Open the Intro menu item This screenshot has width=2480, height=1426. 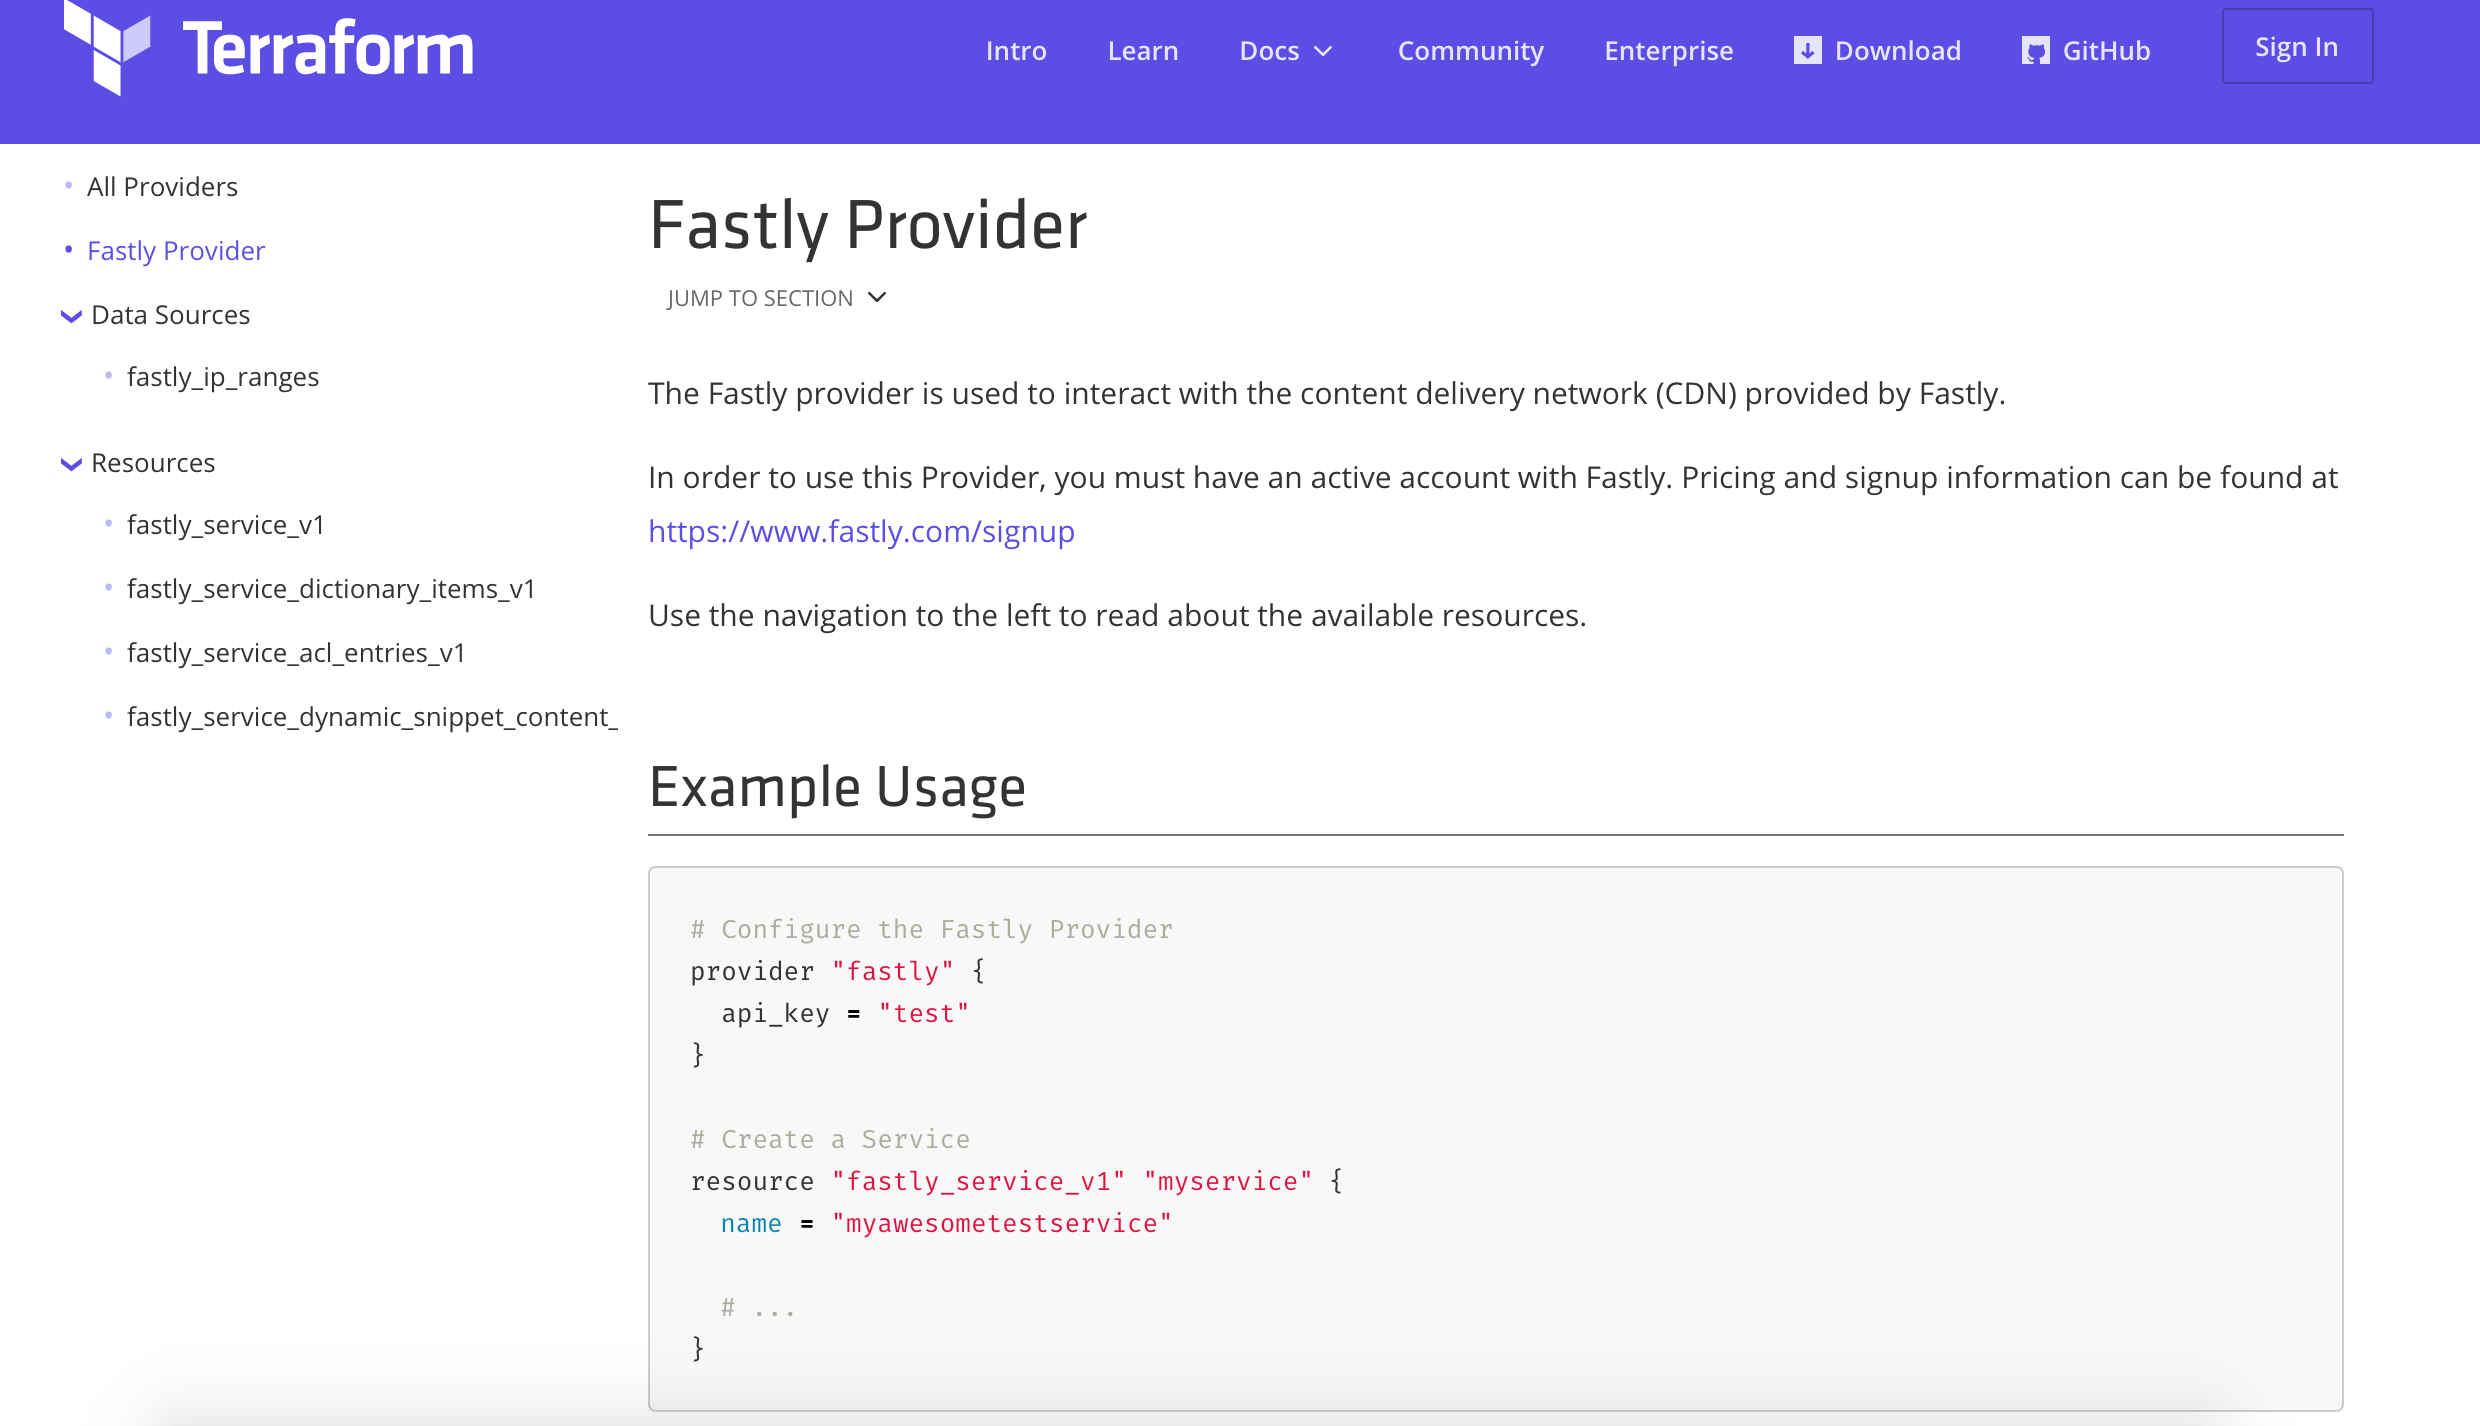[1016, 50]
